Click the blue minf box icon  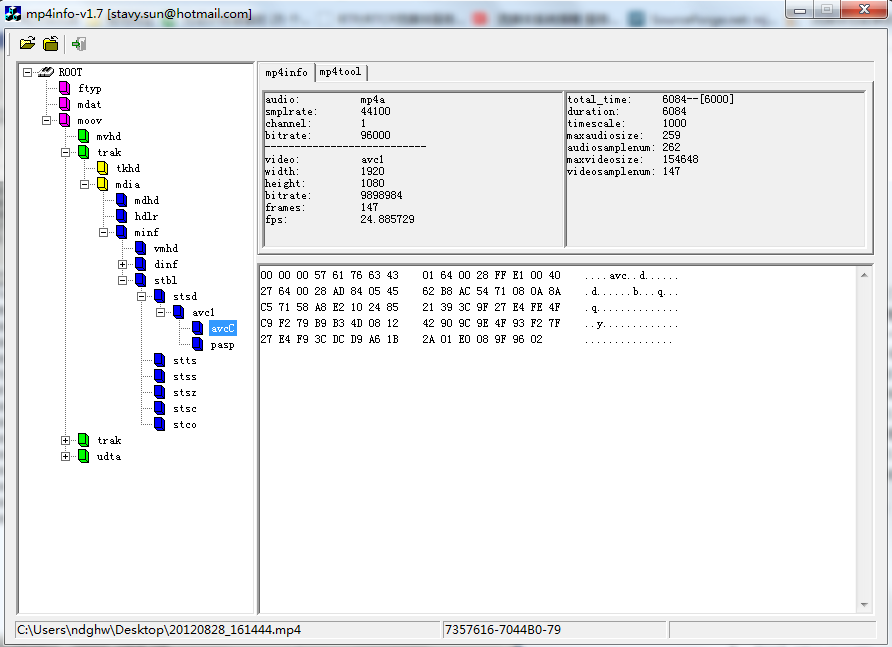(x=122, y=232)
